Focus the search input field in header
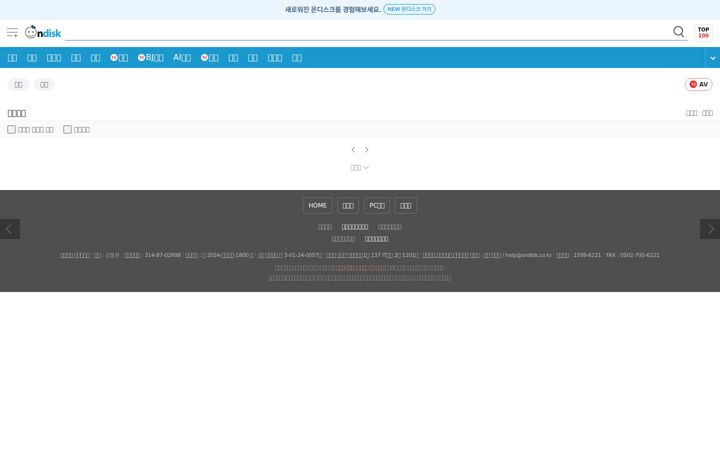Viewport: 720px width, 450px height. [367, 32]
